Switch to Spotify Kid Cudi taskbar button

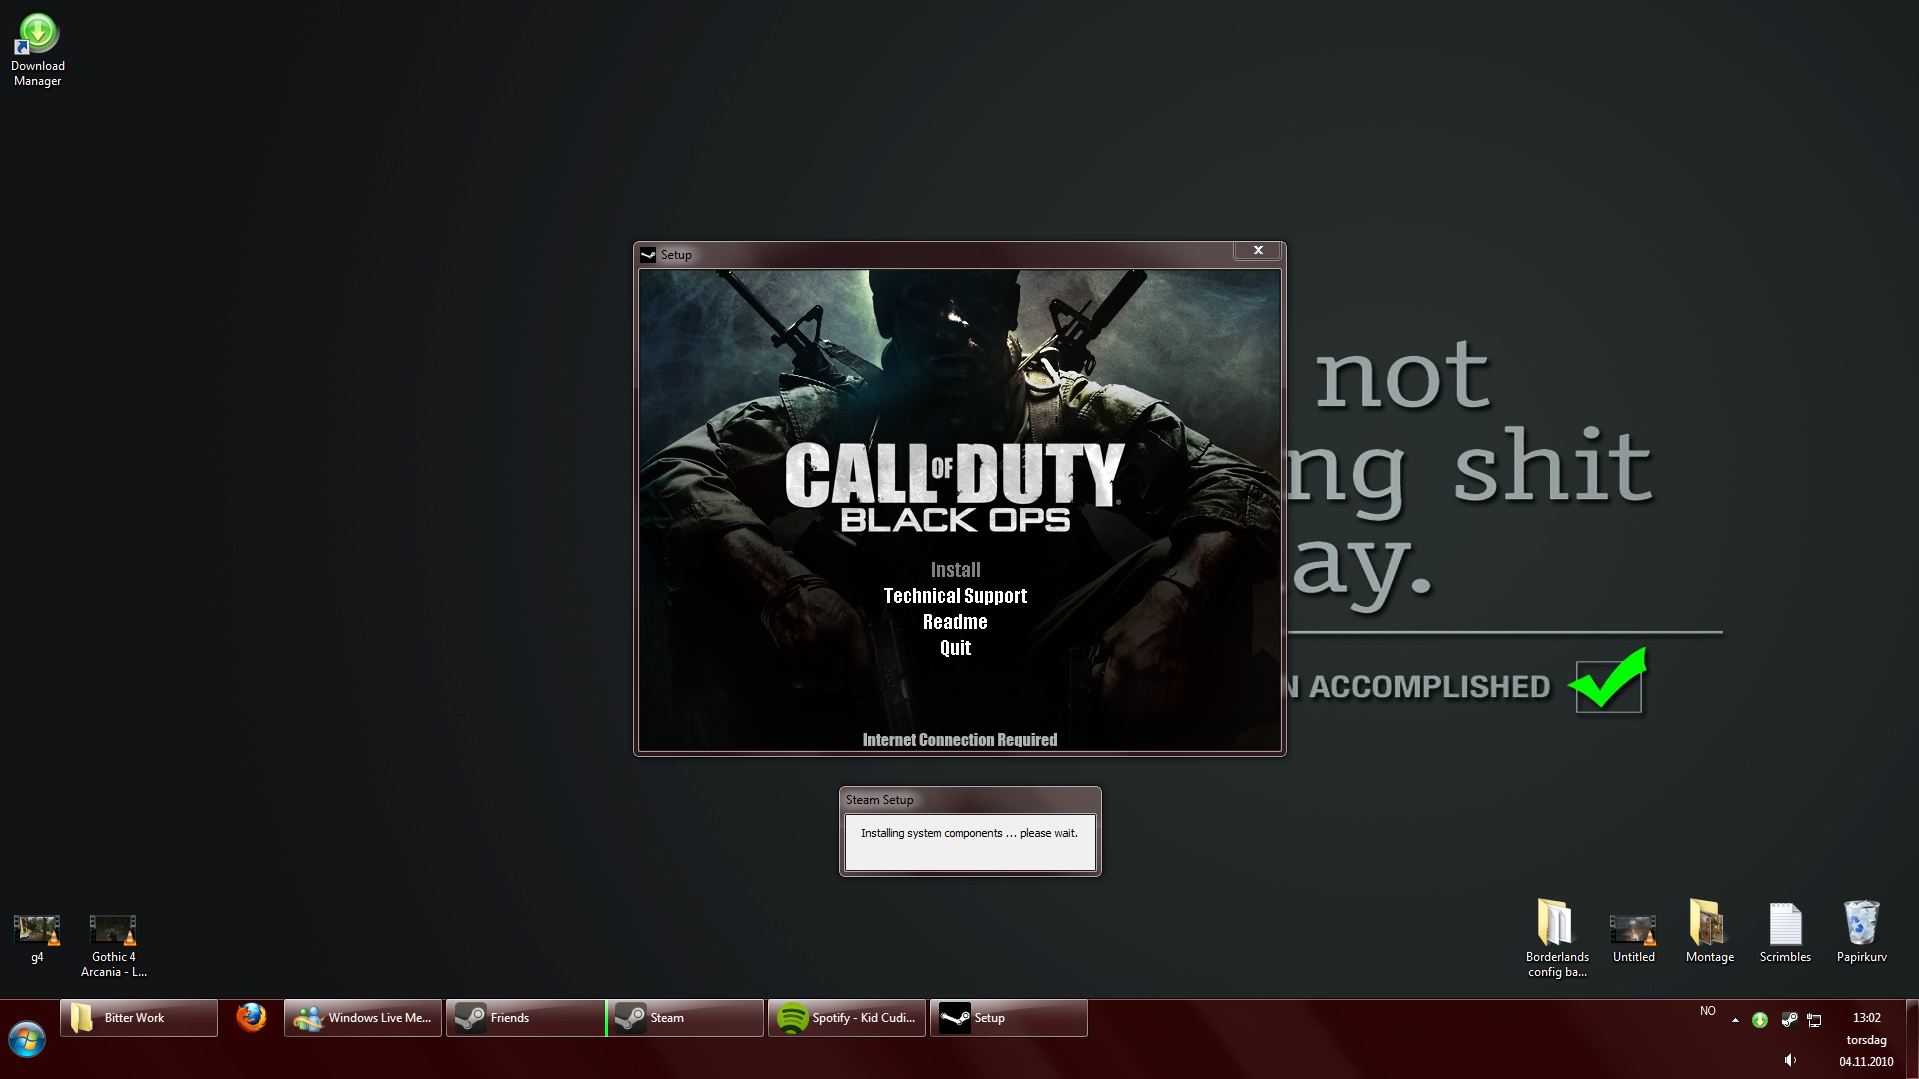(x=847, y=1018)
